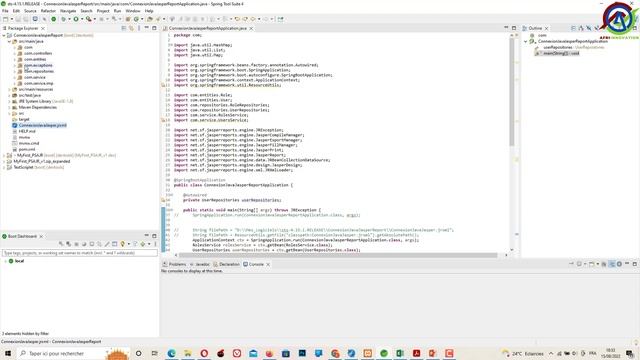
Task: Collapse all in Package Explorer toolbar
Action: point(124,28)
